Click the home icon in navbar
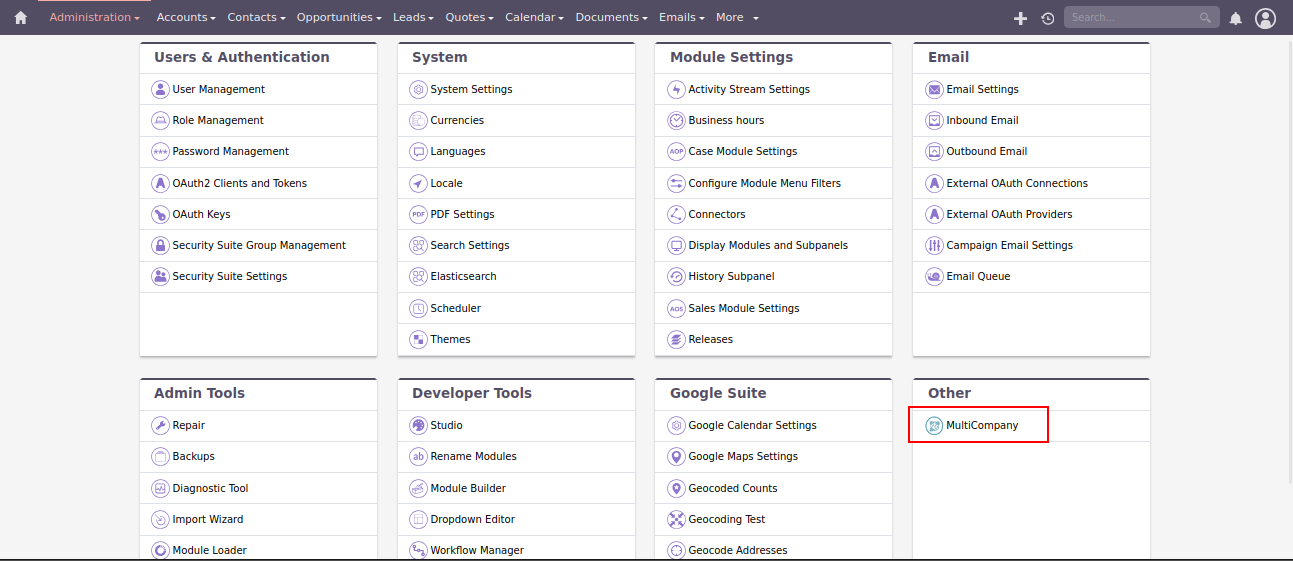Image resolution: width=1293 pixels, height=561 pixels. (20, 18)
